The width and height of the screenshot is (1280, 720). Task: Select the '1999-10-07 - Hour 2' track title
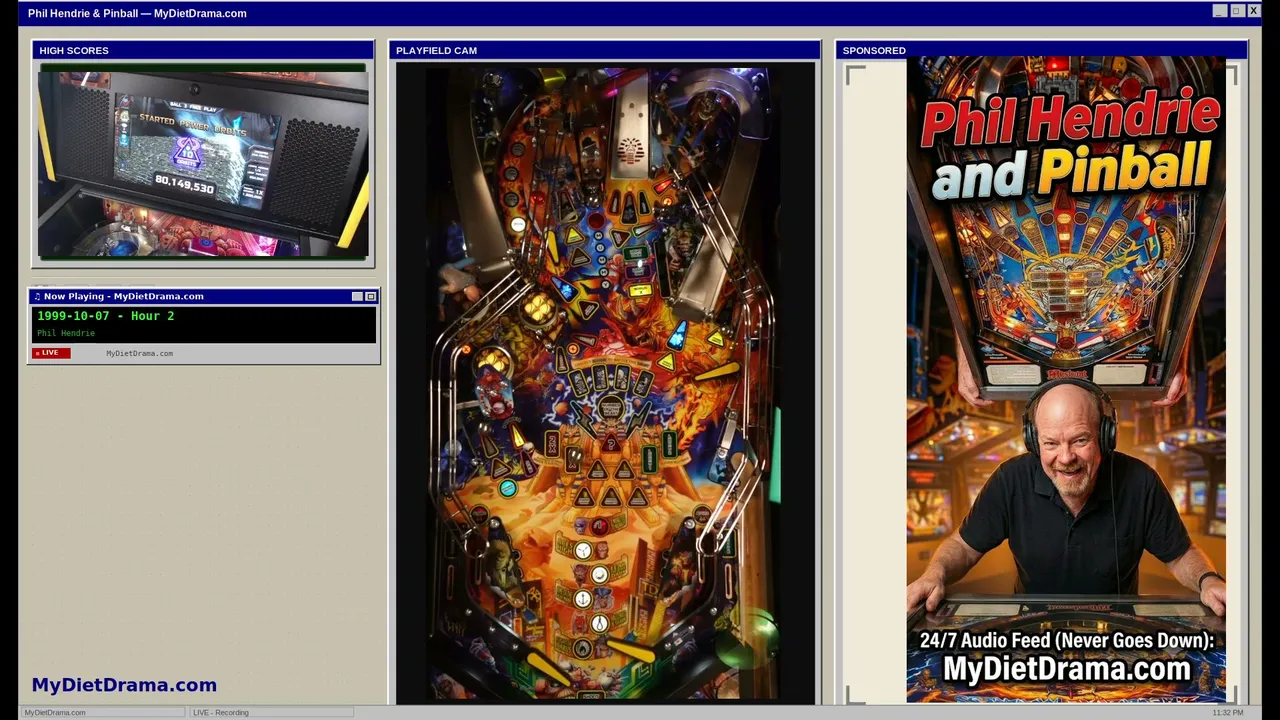click(x=106, y=316)
